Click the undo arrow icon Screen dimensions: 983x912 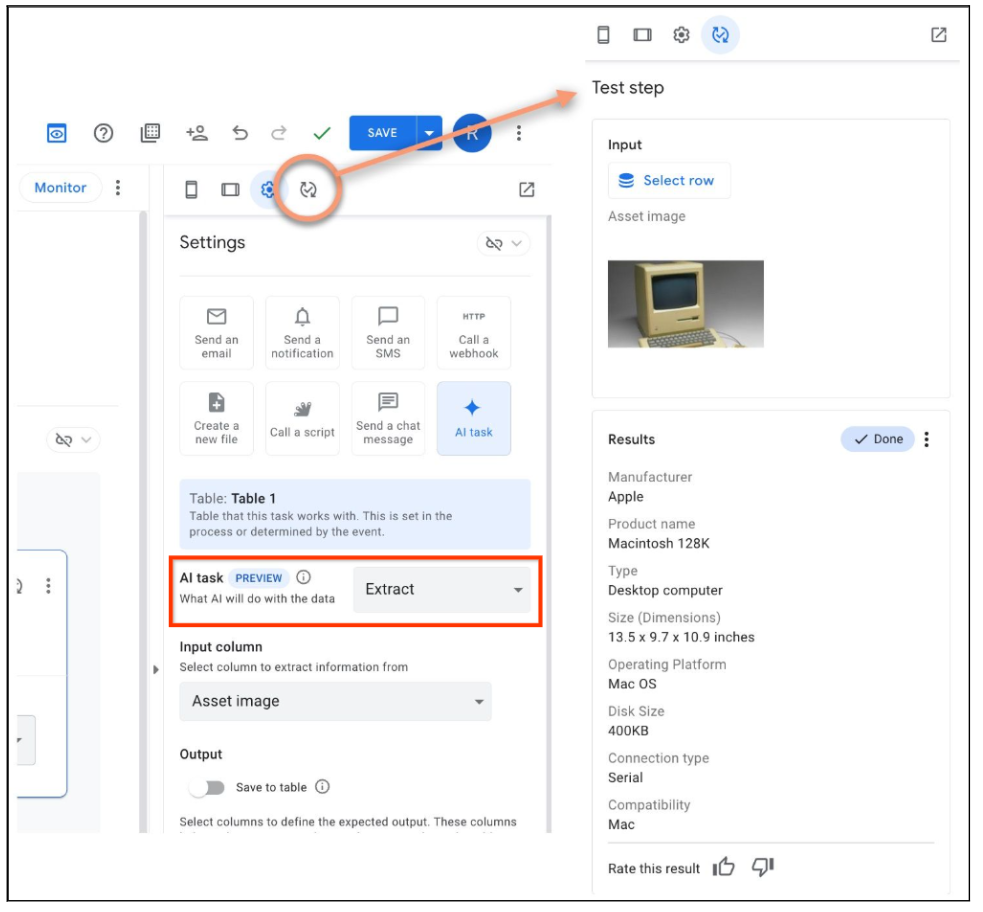(240, 133)
